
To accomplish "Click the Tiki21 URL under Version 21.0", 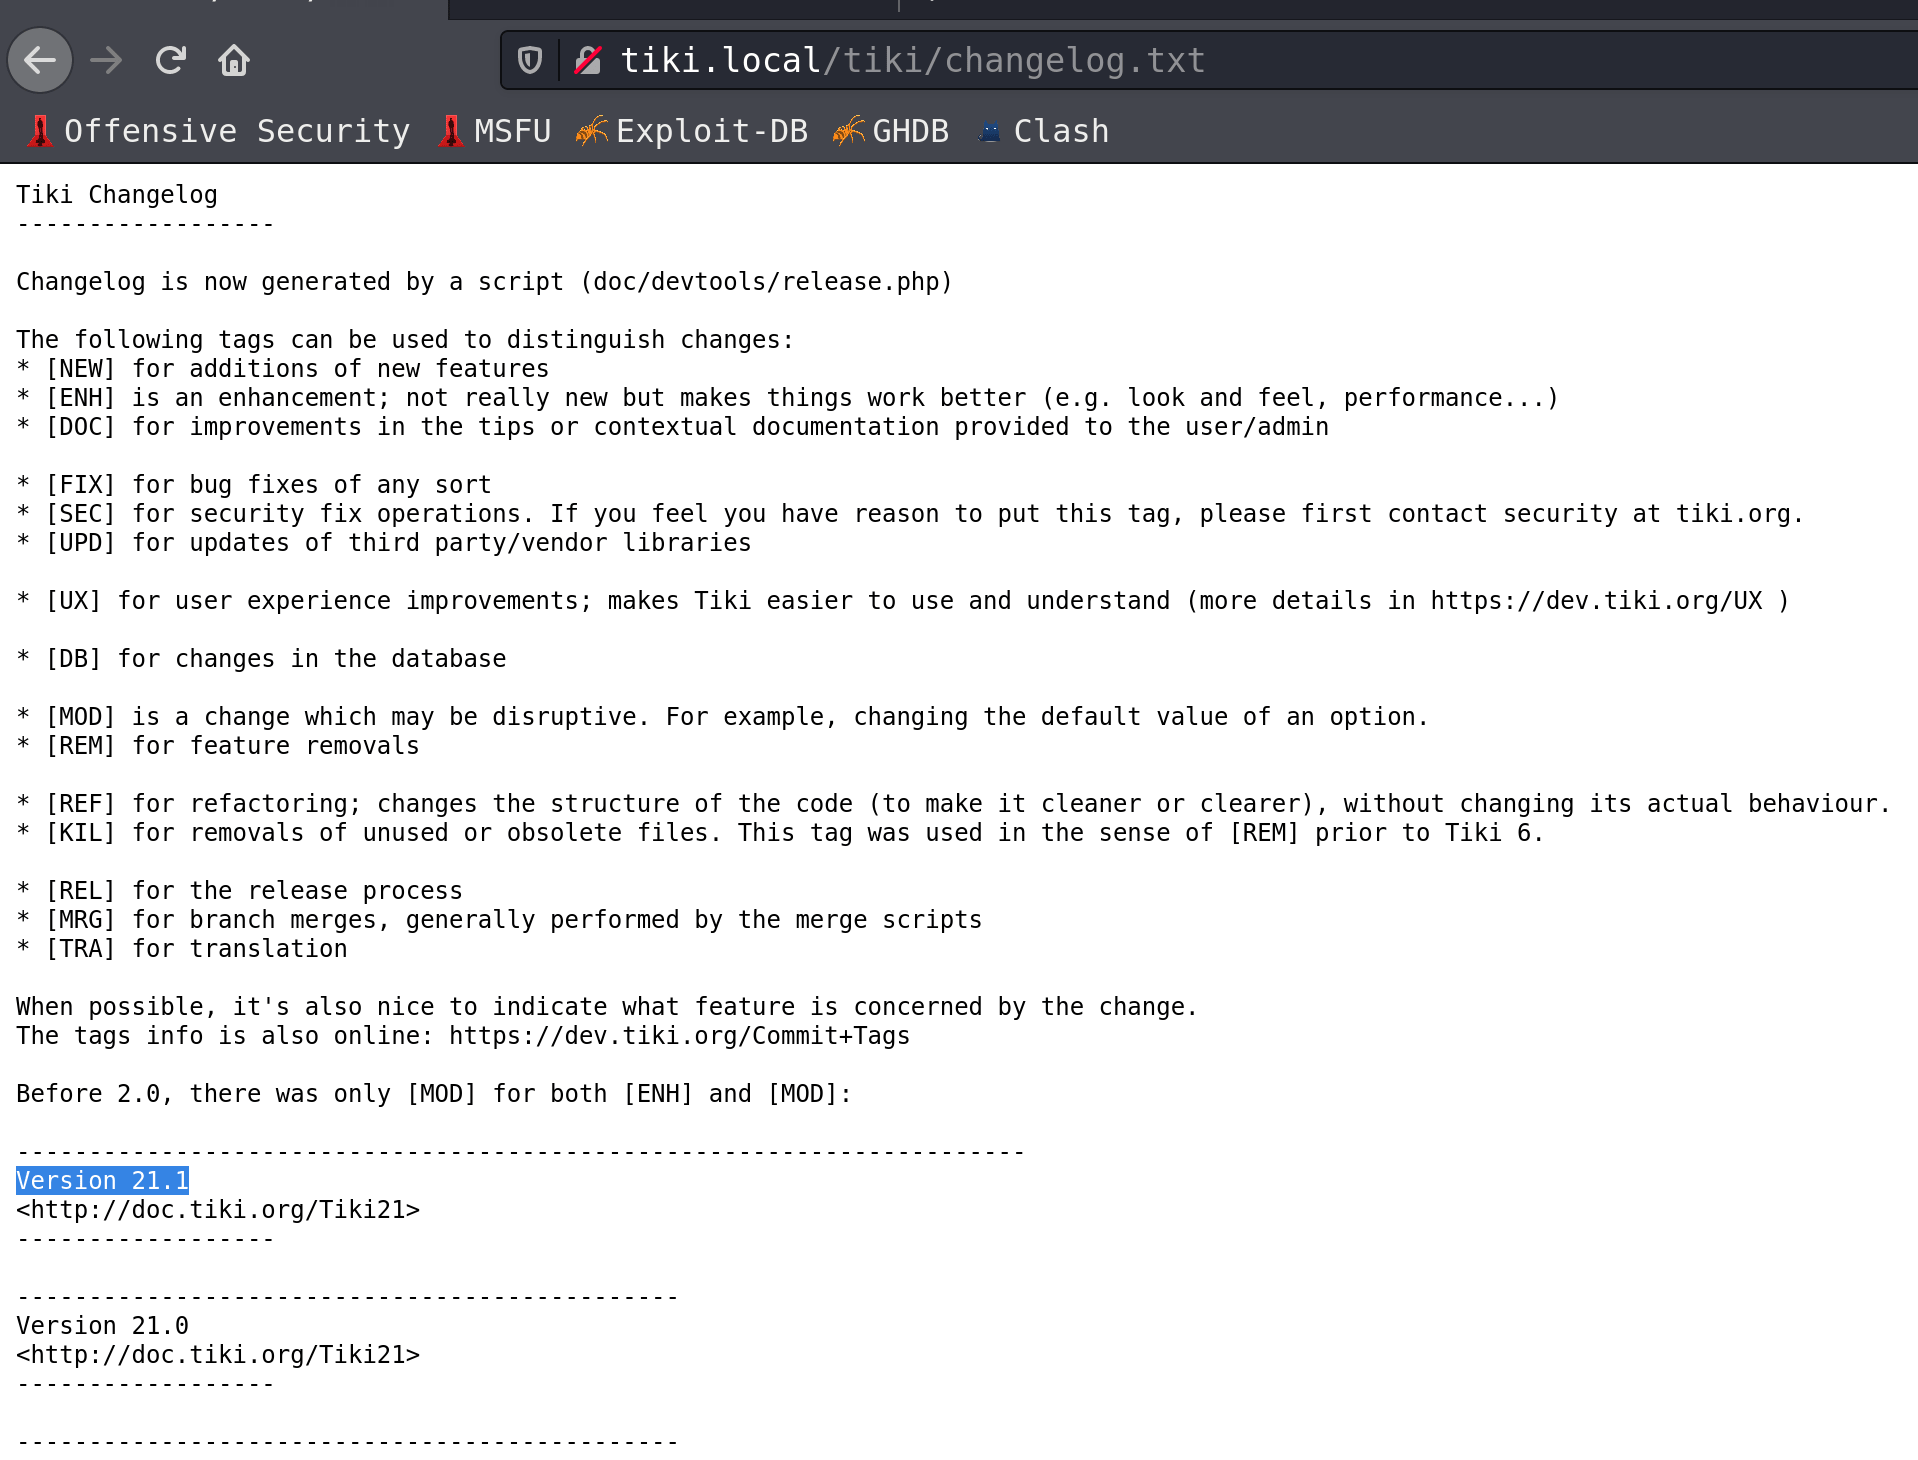I will coord(218,1355).
